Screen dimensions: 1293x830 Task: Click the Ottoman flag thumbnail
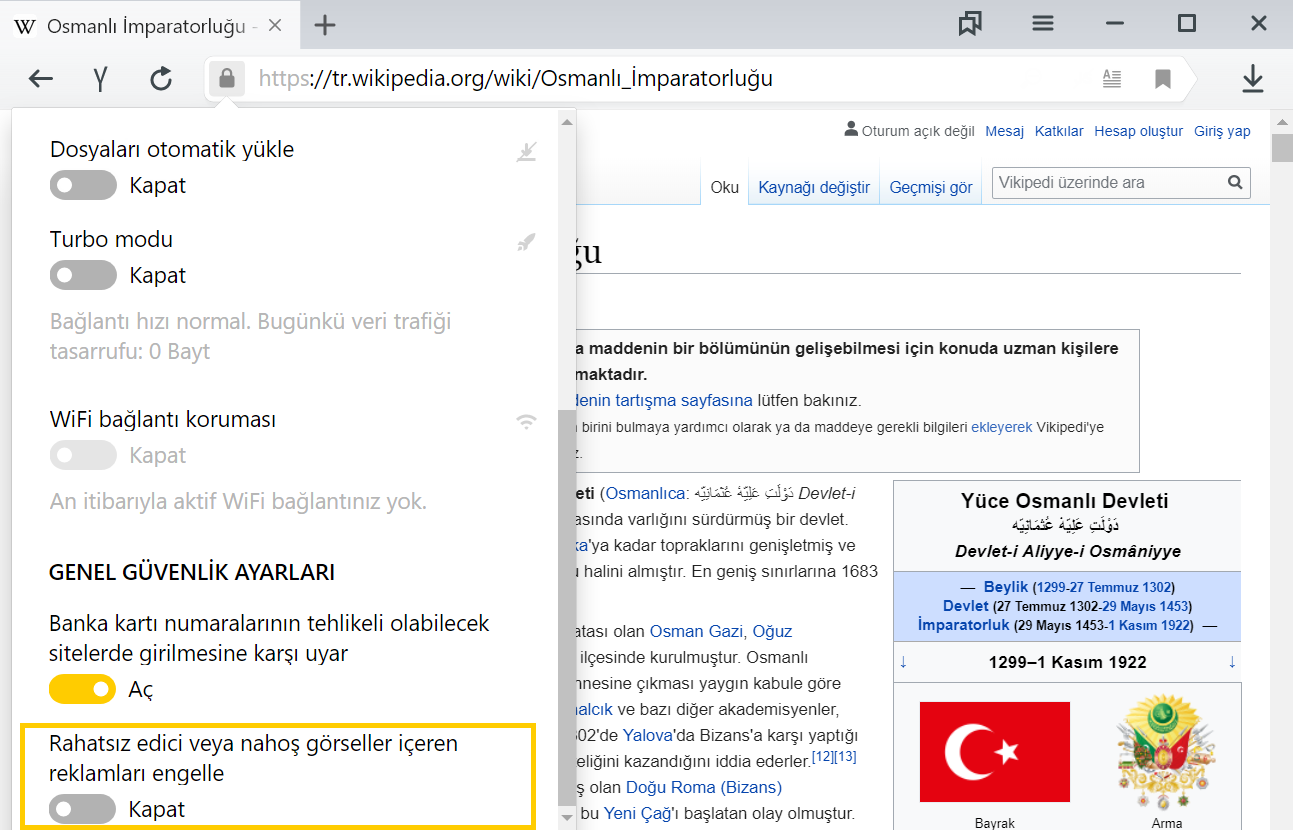coord(994,752)
